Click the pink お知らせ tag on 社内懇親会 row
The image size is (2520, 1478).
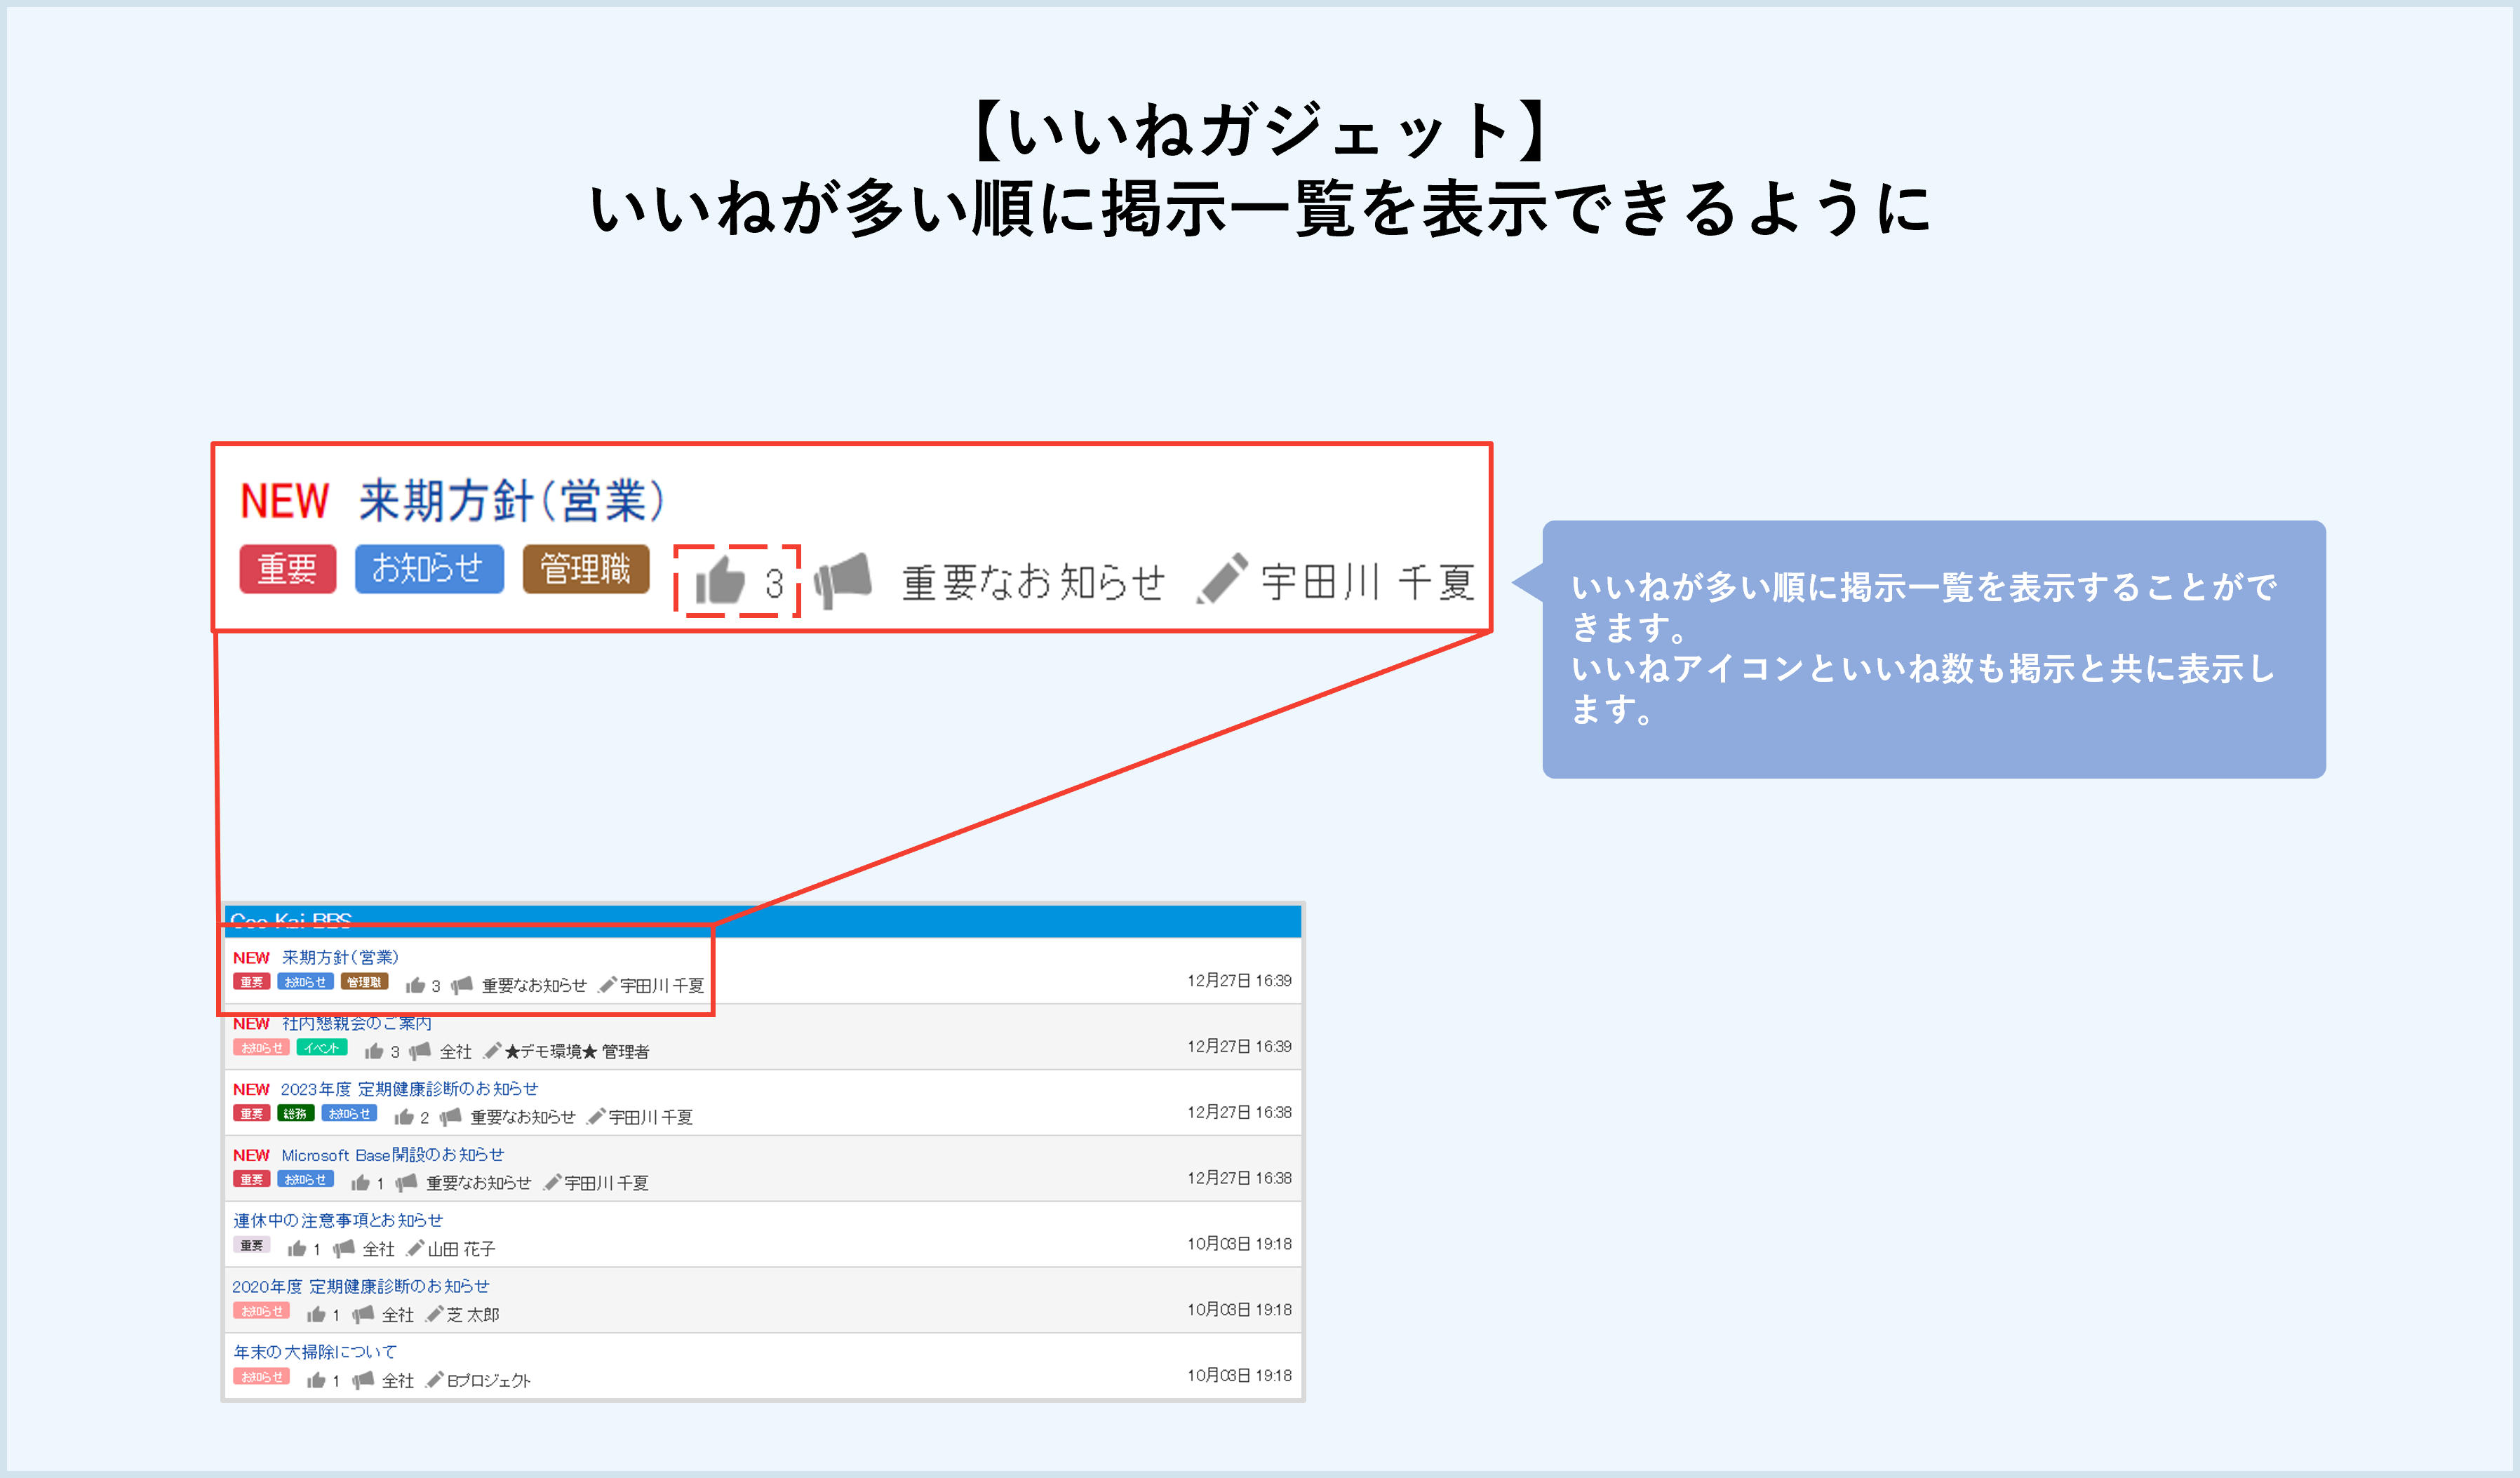click(262, 1048)
